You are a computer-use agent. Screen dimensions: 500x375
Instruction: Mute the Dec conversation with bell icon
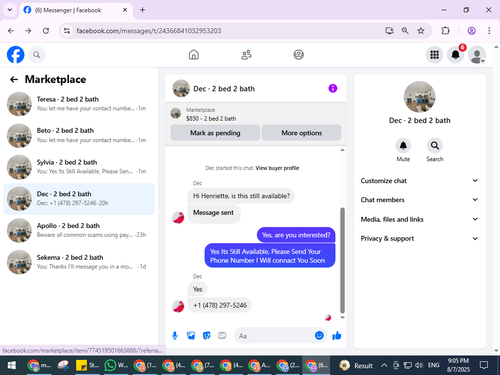(x=403, y=146)
